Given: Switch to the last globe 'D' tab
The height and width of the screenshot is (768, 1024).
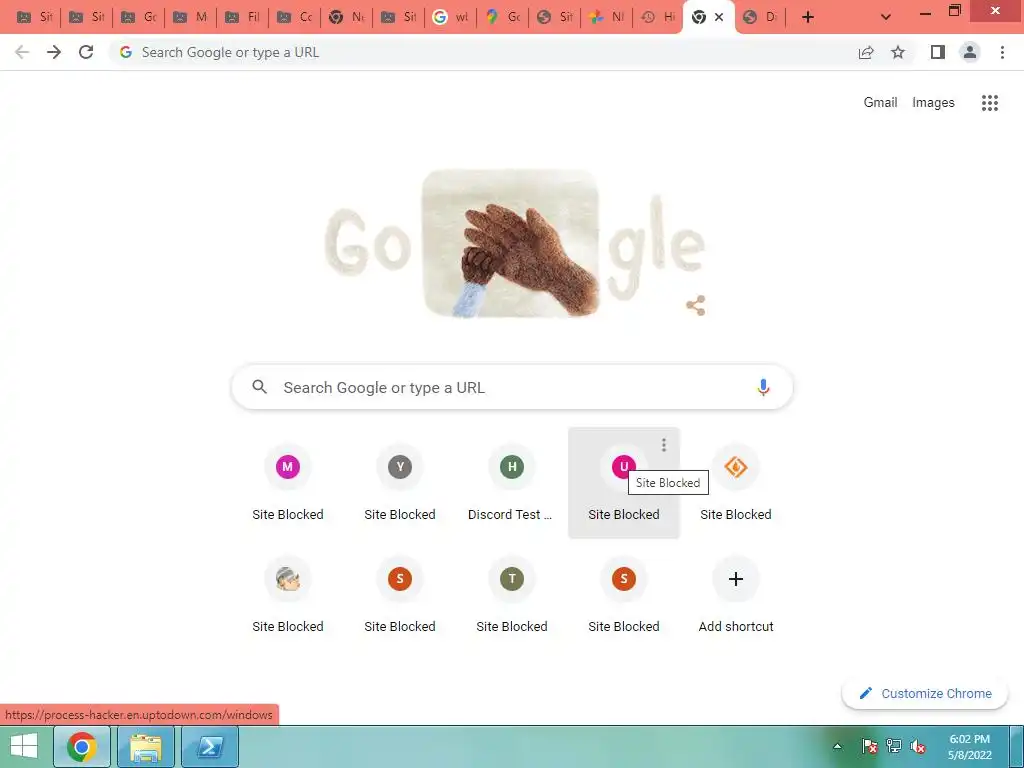Looking at the screenshot, I should 761,17.
